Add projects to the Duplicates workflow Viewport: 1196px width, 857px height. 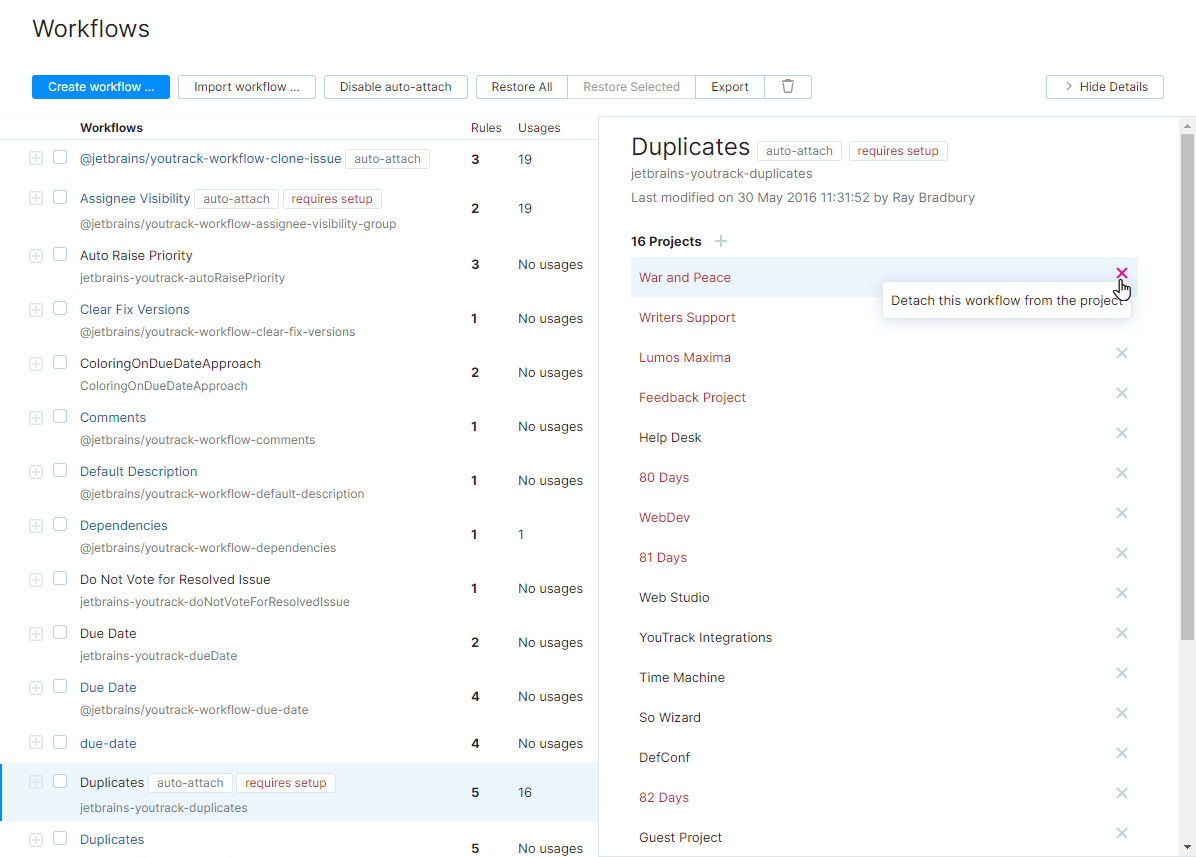point(720,241)
